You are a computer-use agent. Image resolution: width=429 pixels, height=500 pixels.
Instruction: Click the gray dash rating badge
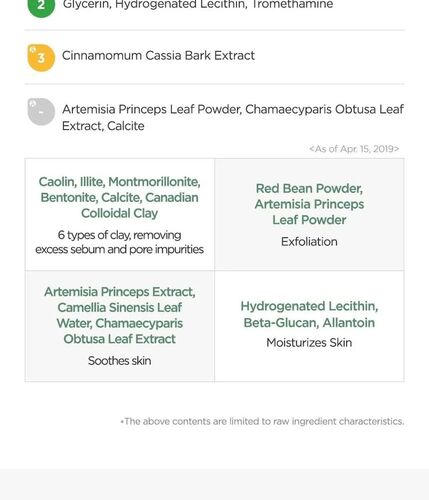coord(41,112)
